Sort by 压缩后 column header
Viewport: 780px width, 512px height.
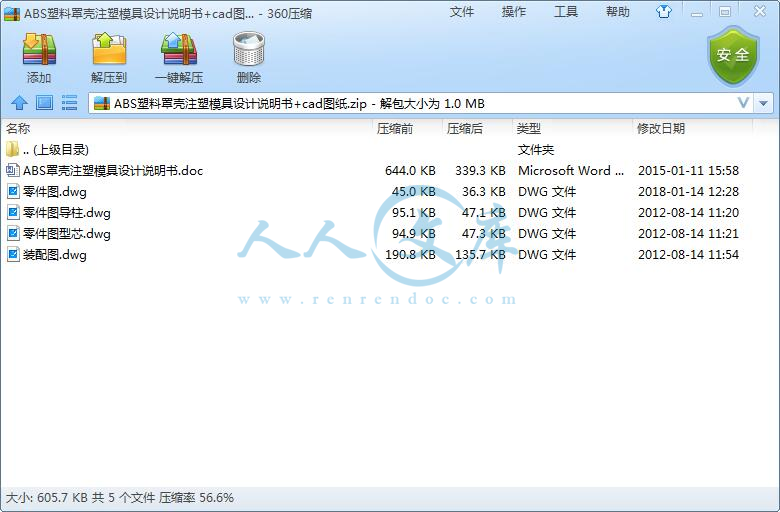[x=465, y=128]
